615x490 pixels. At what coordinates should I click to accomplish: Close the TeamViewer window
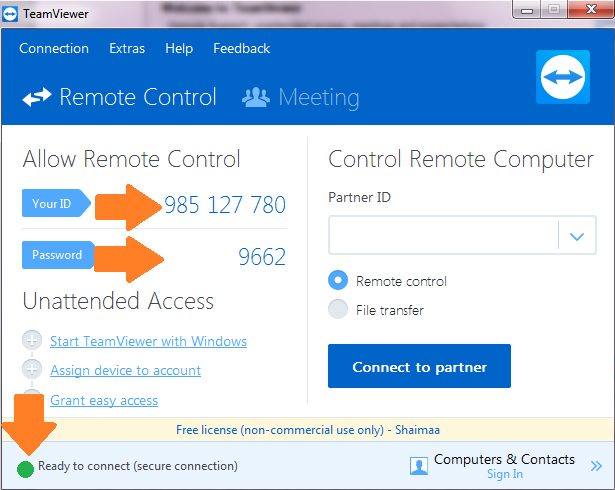tap(591, 9)
